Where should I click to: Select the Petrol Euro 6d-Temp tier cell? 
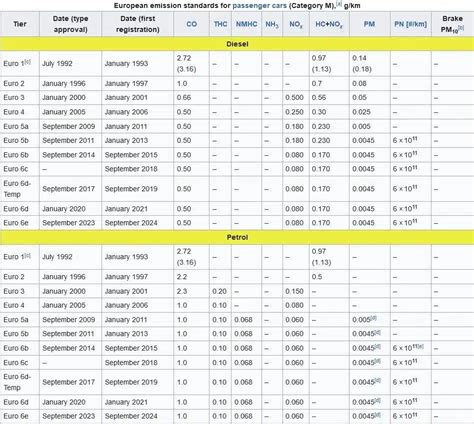pos(20,382)
